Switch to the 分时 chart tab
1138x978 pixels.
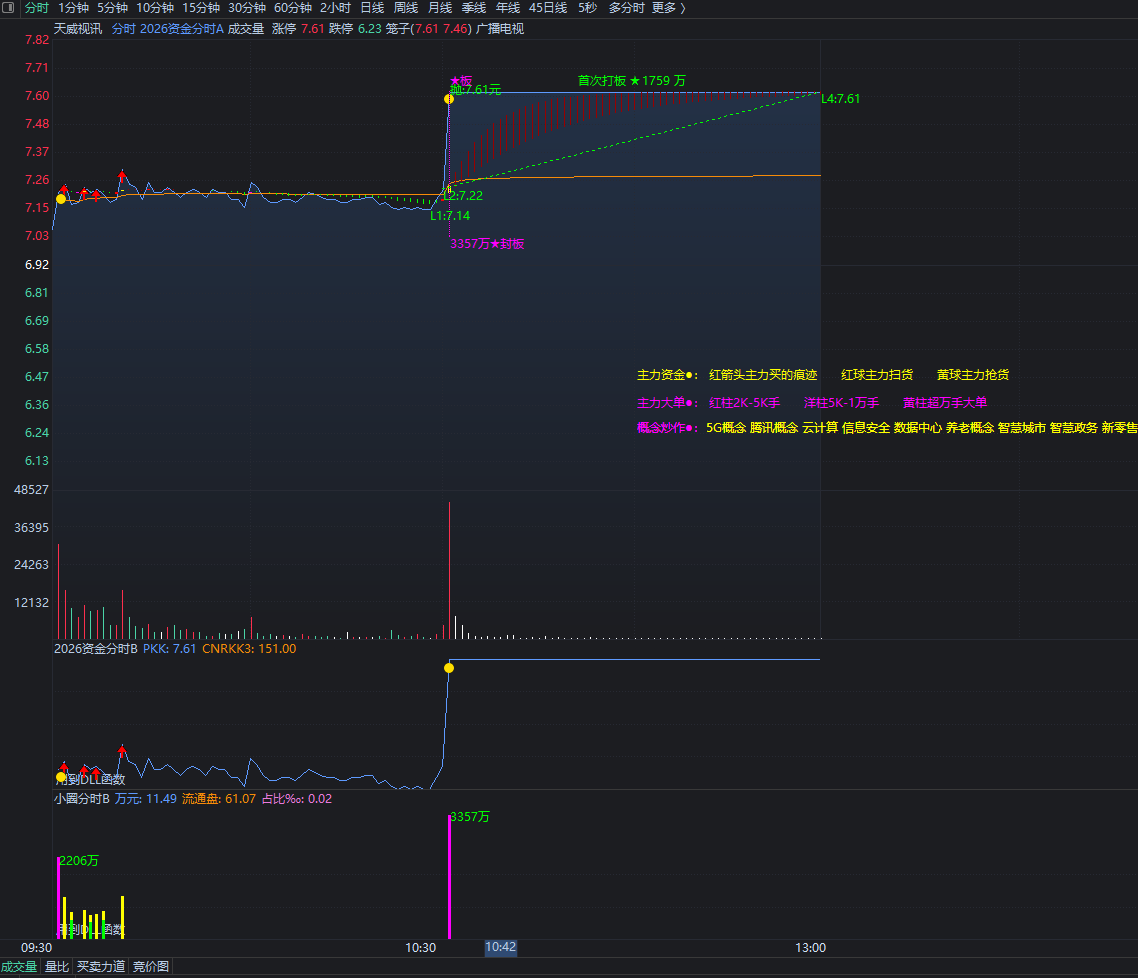[x=36, y=8]
